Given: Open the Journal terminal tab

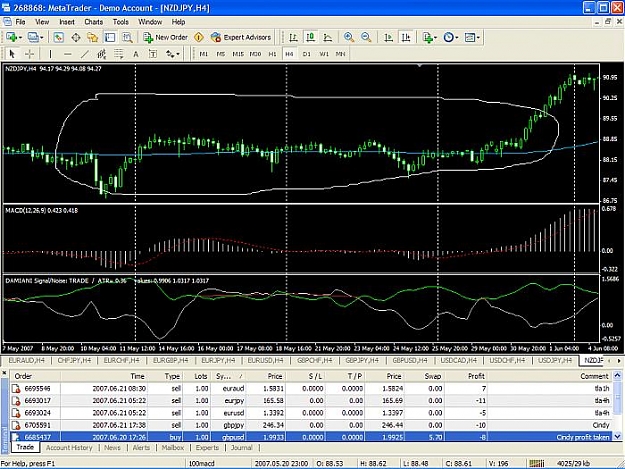Looking at the screenshot, I should tap(242, 447).
